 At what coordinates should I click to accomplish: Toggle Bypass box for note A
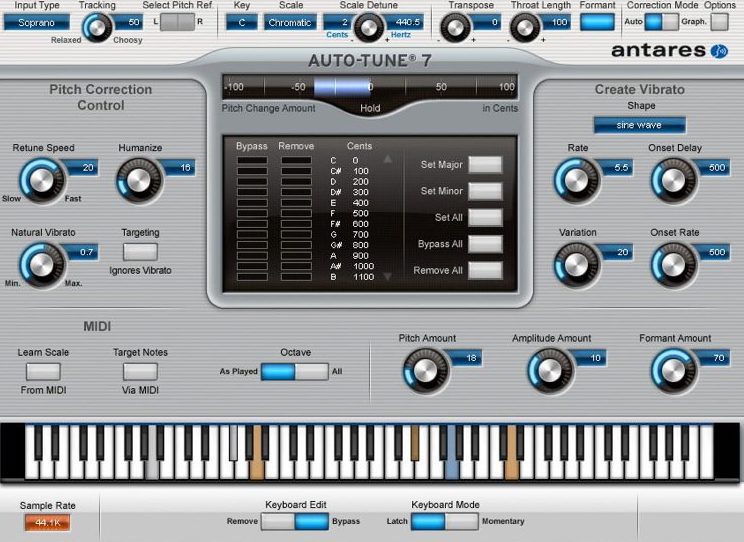click(x=252, y=255)
